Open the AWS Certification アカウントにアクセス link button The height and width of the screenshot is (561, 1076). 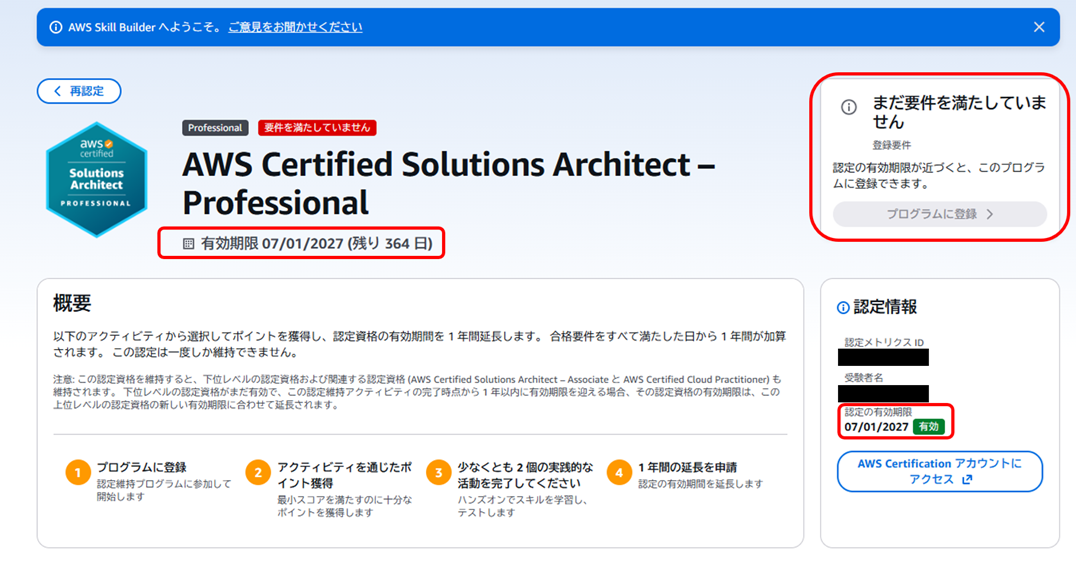click(x=939, y=471)
